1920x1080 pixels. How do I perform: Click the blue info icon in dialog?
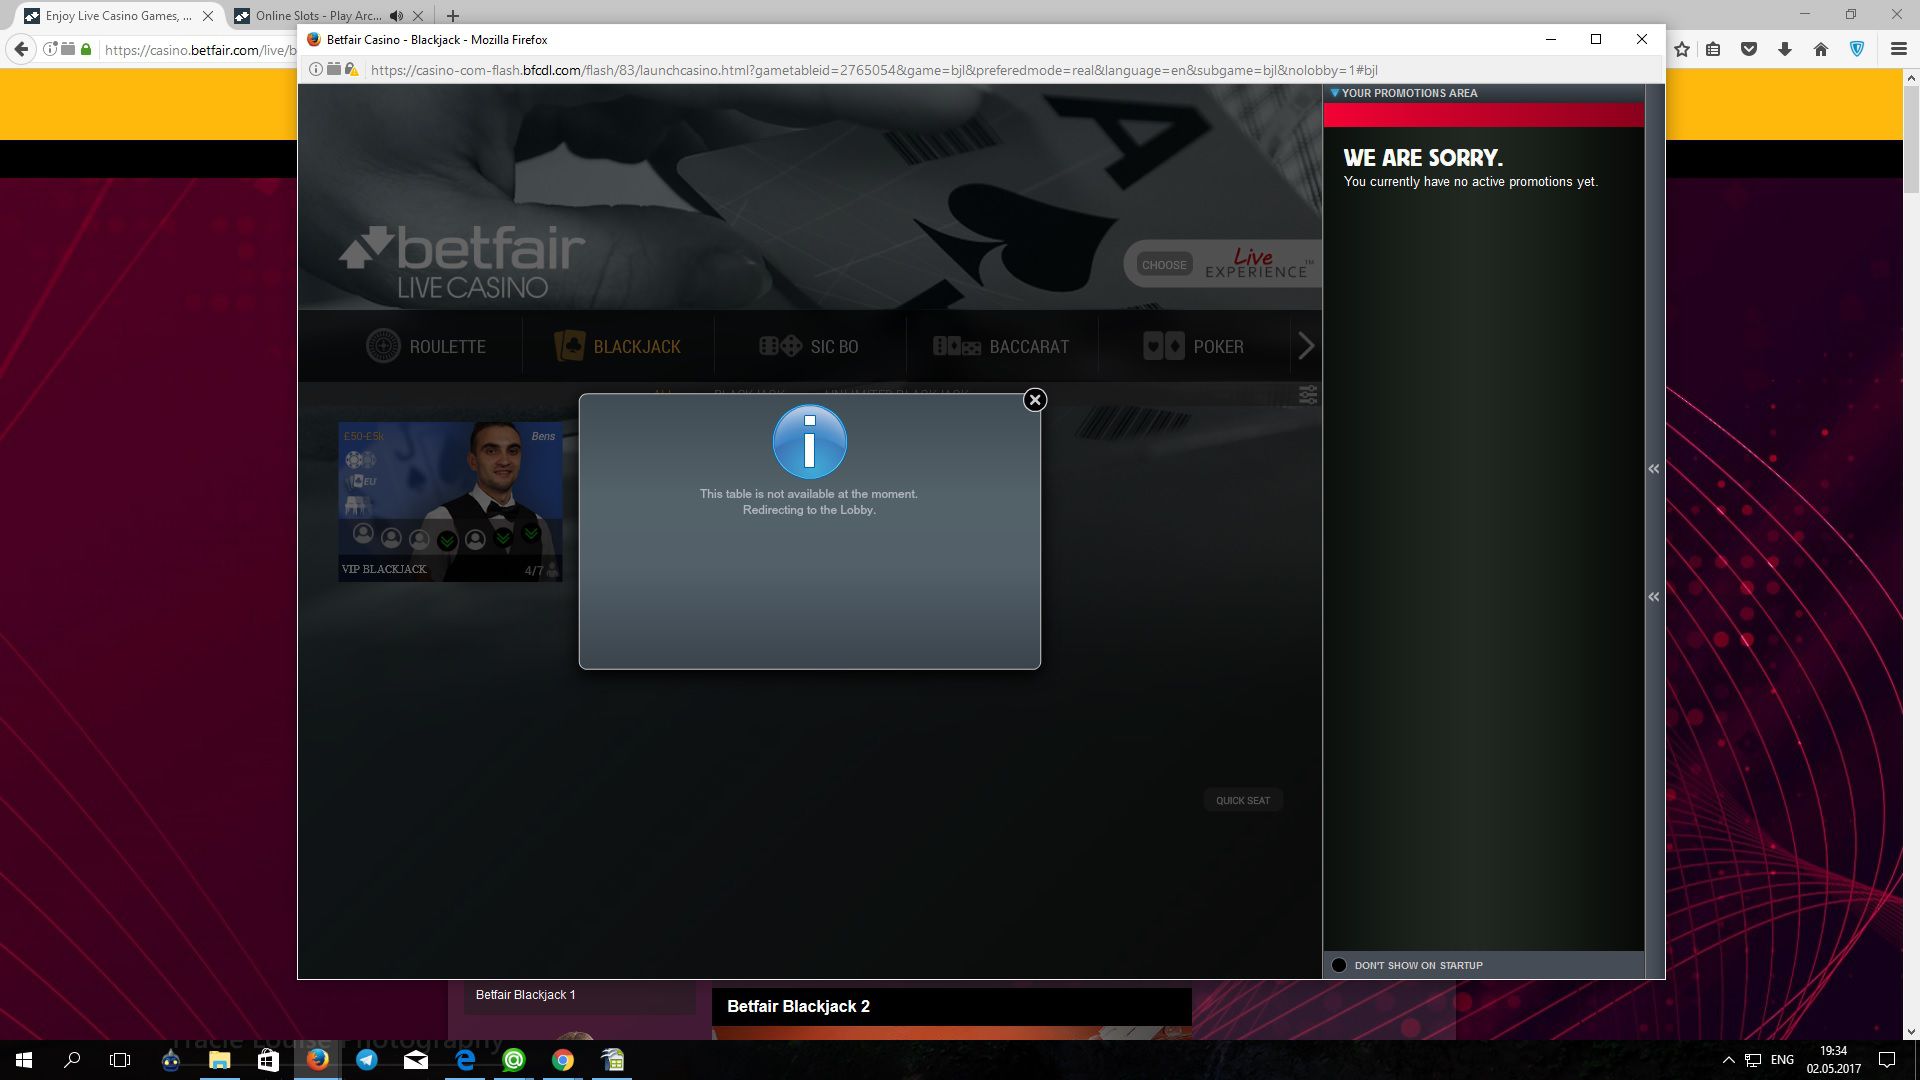click(x=810, y=442)
